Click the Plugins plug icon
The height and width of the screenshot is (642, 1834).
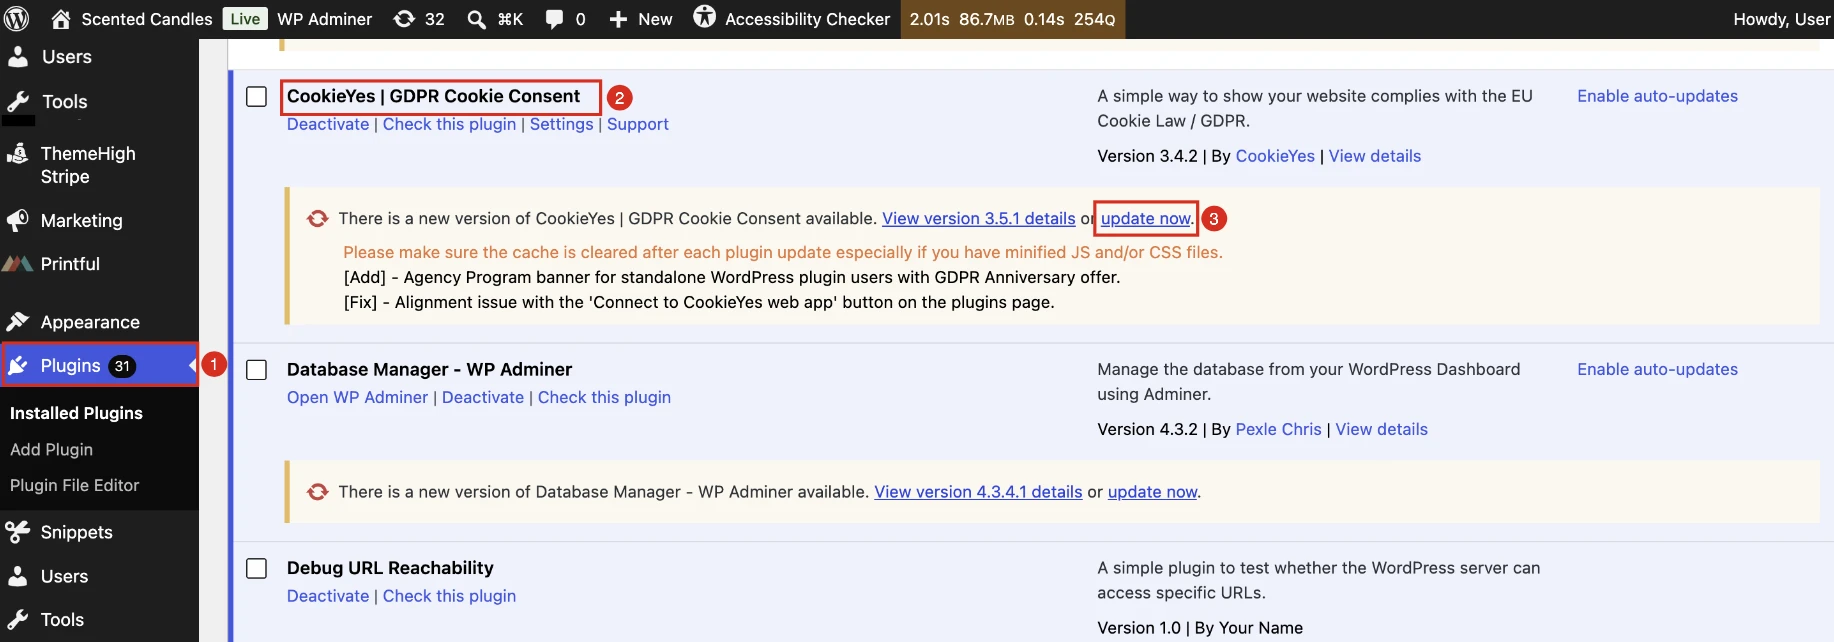click(x=18, y=366)
